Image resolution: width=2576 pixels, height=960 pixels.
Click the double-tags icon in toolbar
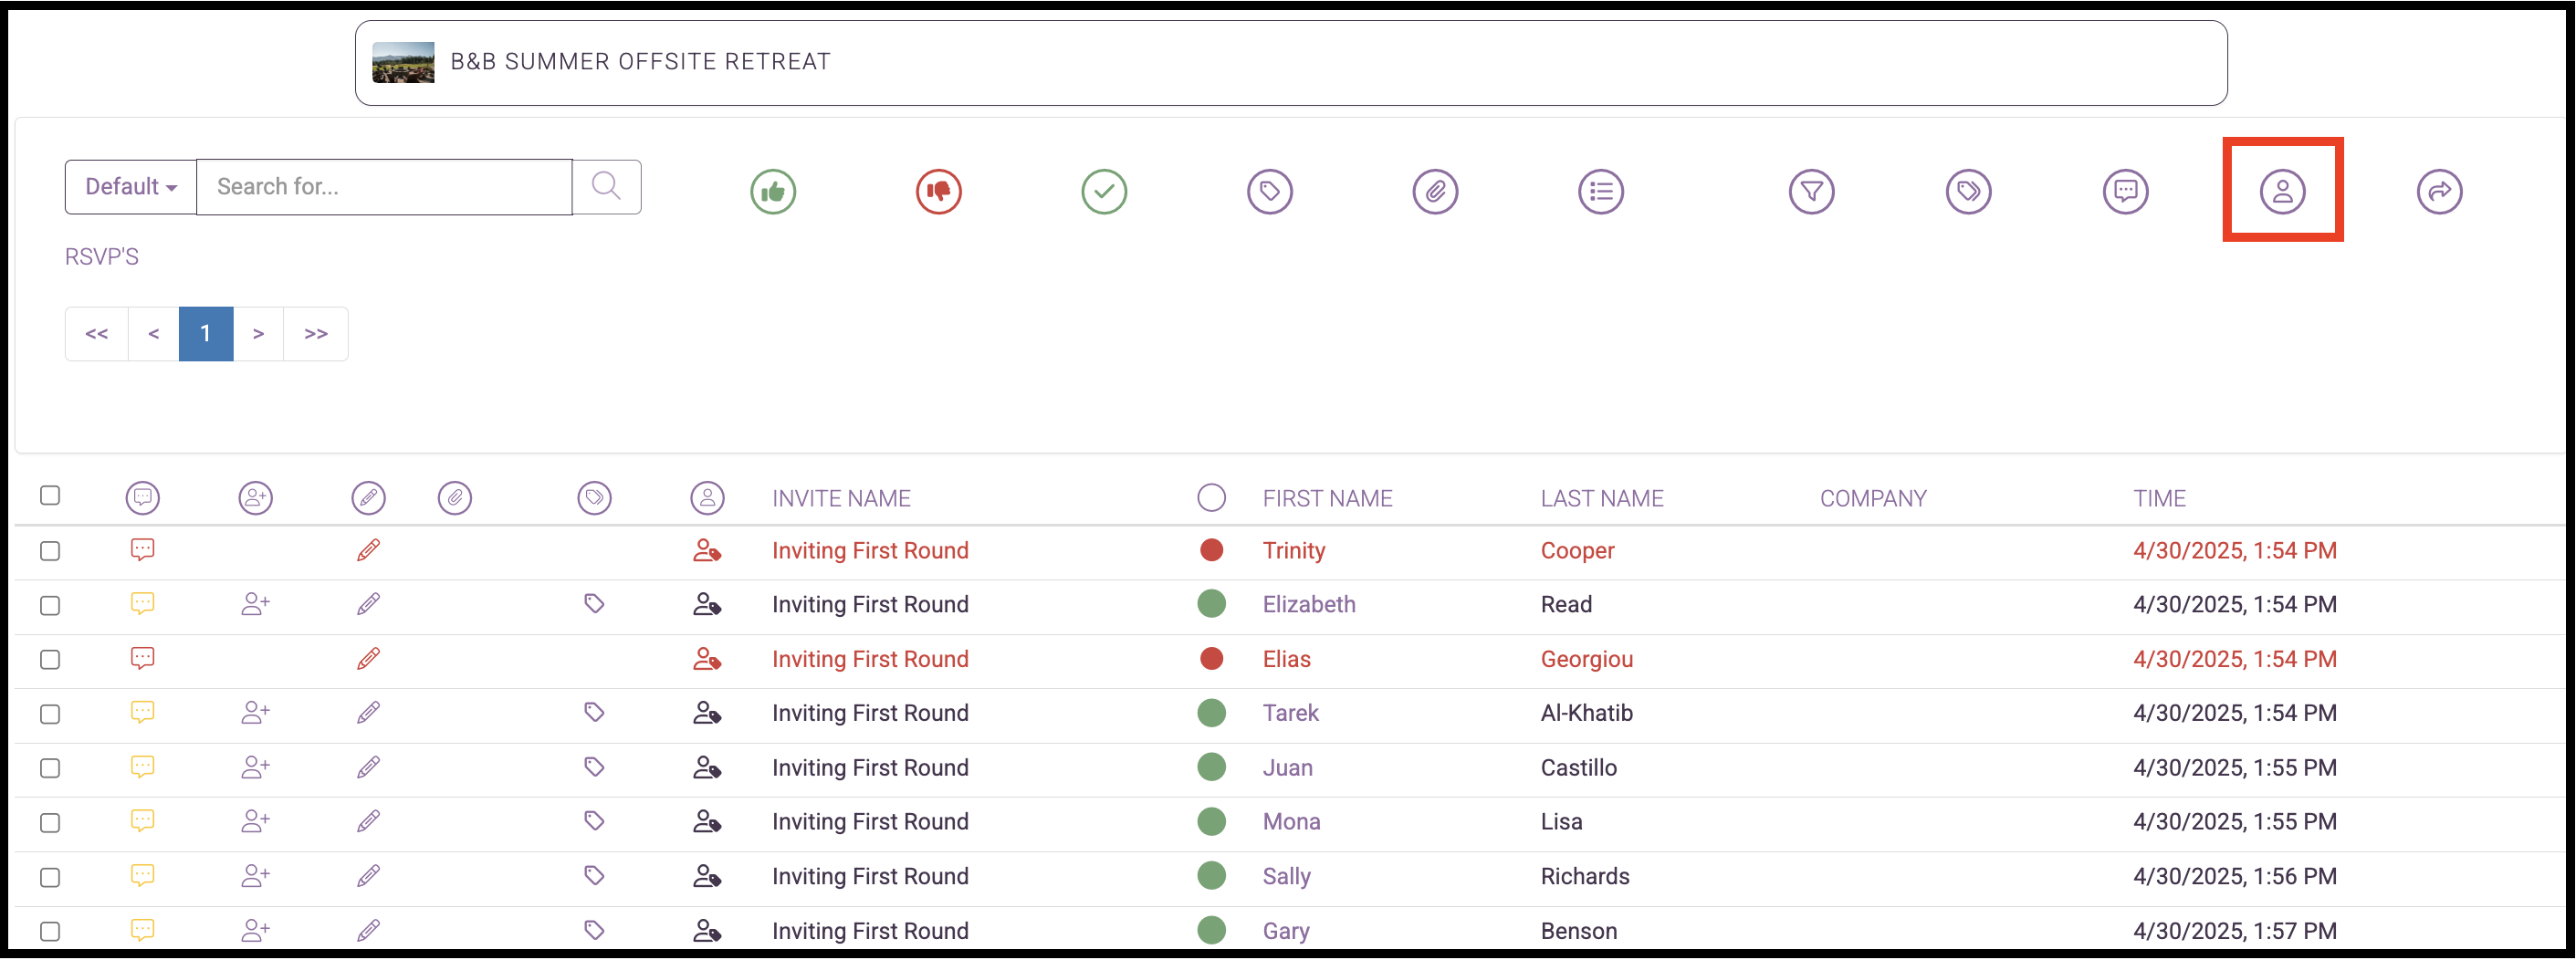tap(1968, 191)
